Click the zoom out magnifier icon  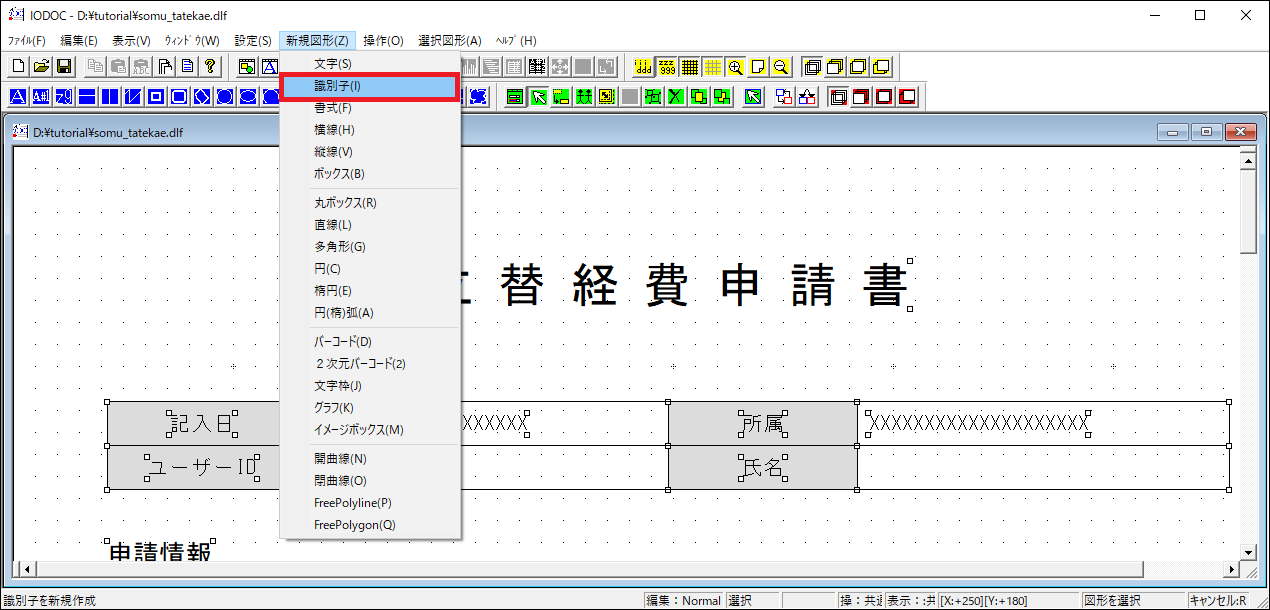(x=780, y=67)
